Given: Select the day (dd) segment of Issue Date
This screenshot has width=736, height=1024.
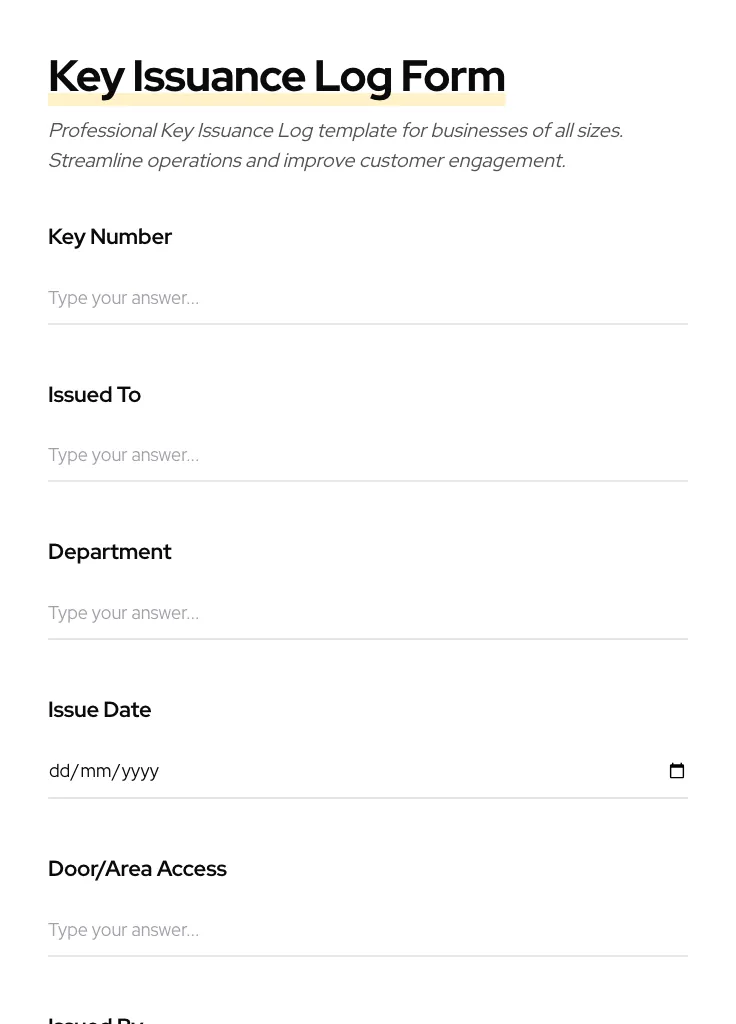Looking at the screenshot, I should (x=59, y=771).
